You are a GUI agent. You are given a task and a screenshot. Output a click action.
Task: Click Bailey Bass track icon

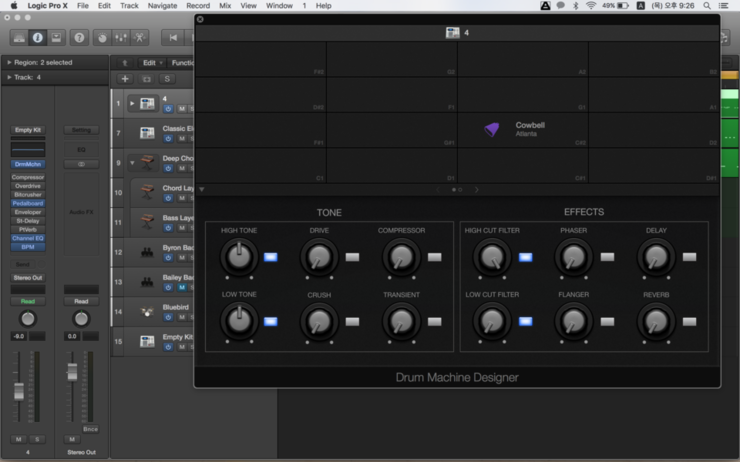[x=147, y=282]
